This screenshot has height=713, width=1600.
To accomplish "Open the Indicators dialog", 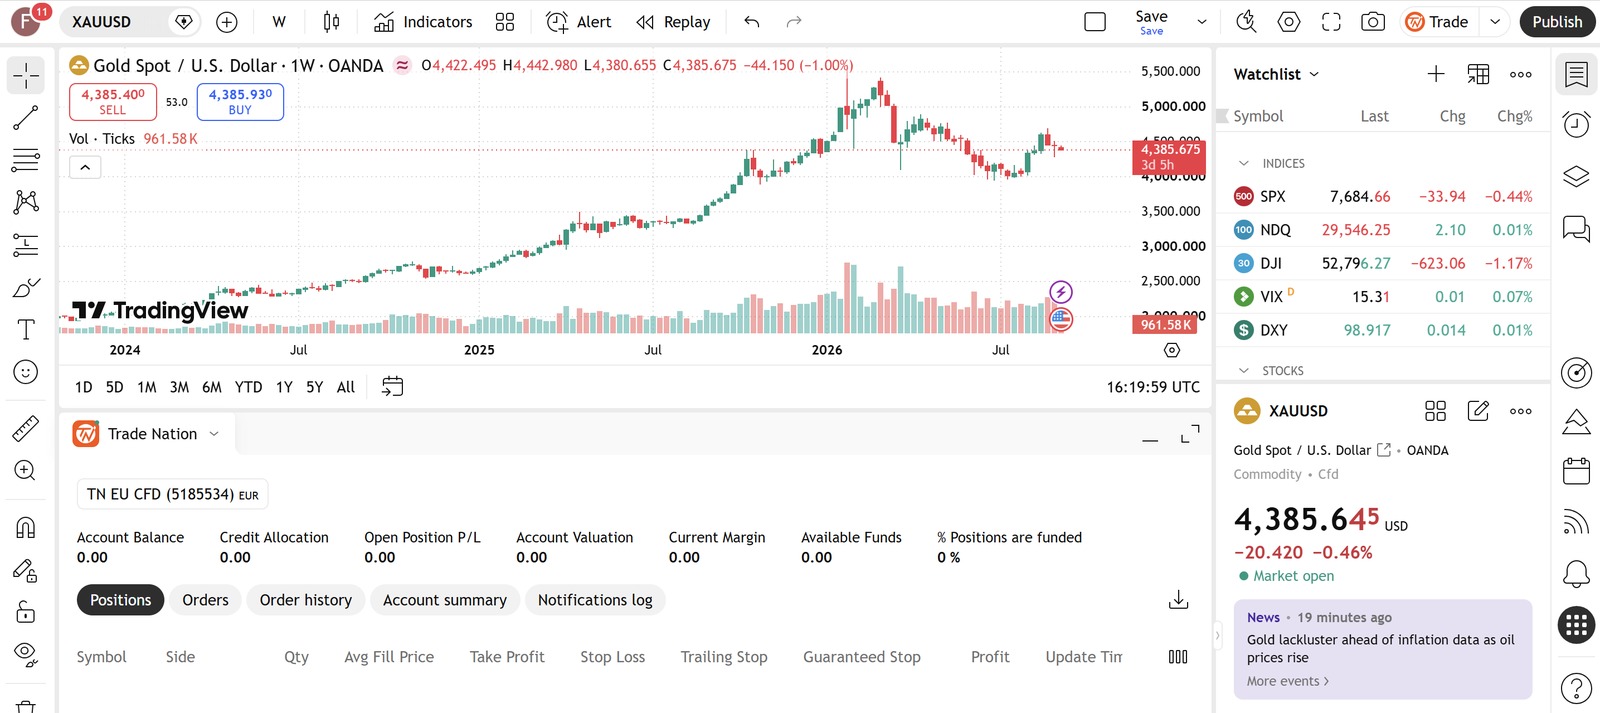I will pos(422,22).
